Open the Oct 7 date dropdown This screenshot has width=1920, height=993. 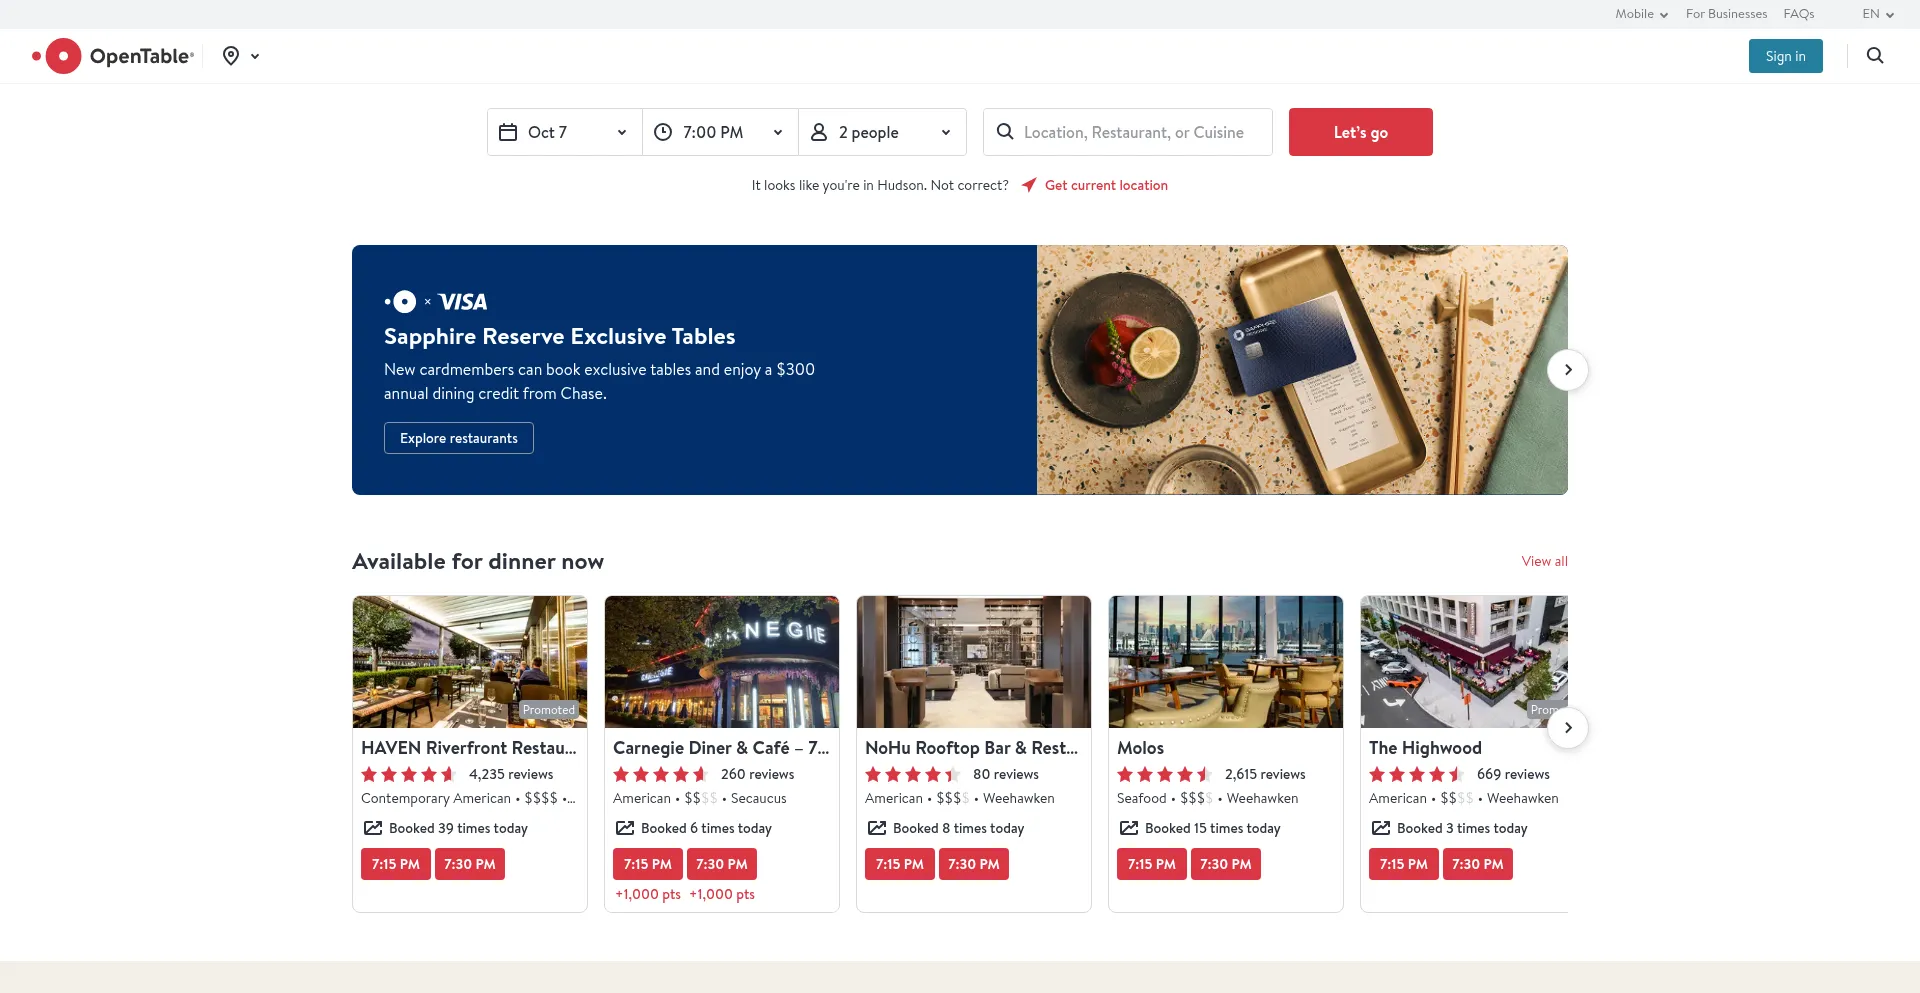point(565,132)
